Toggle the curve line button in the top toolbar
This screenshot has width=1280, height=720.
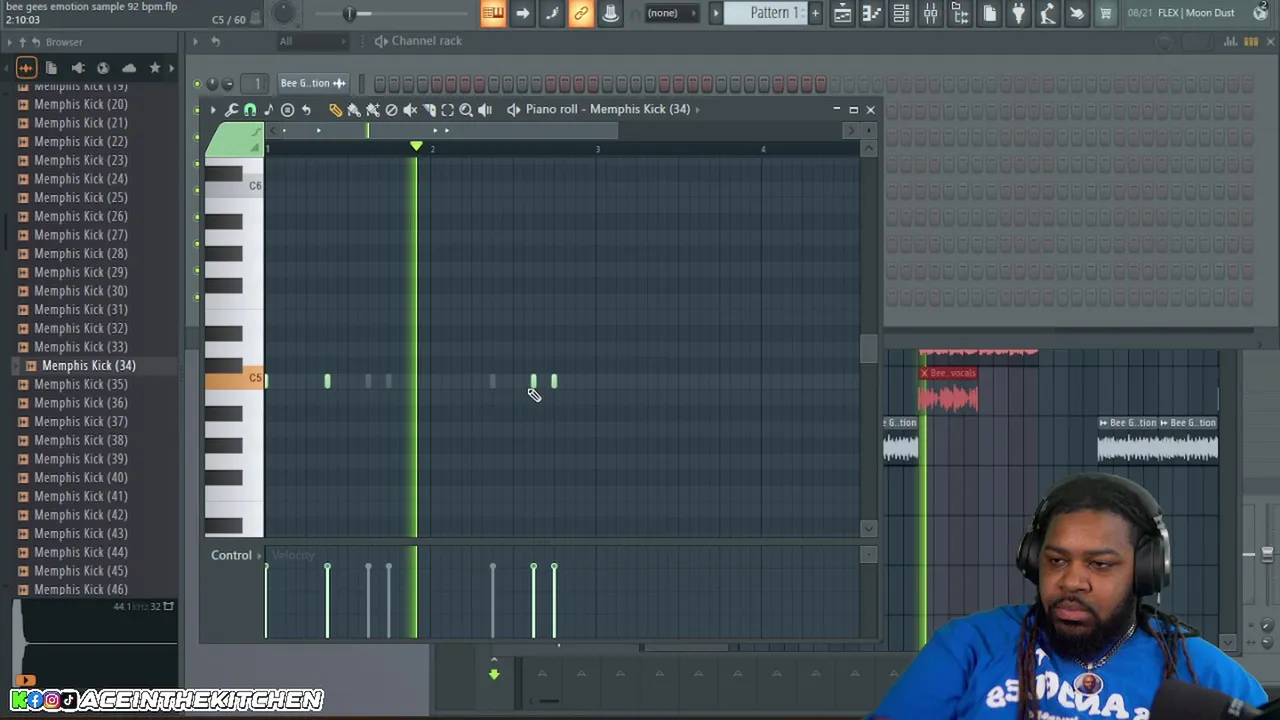[552, 13]
